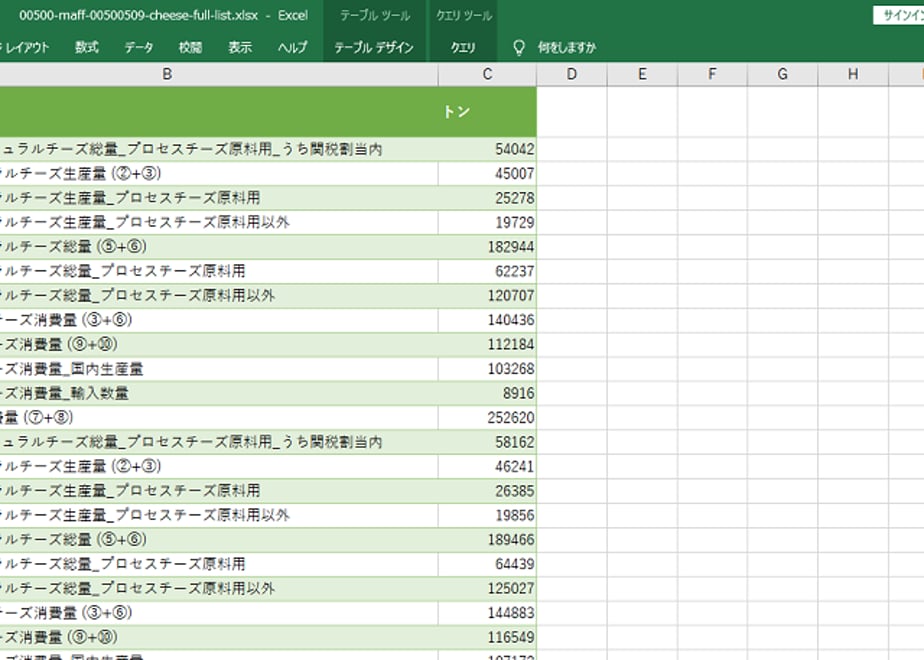
Task: Click ルチーズ生産量 (②+③) cell beside 45007
Action: point(219,173)
